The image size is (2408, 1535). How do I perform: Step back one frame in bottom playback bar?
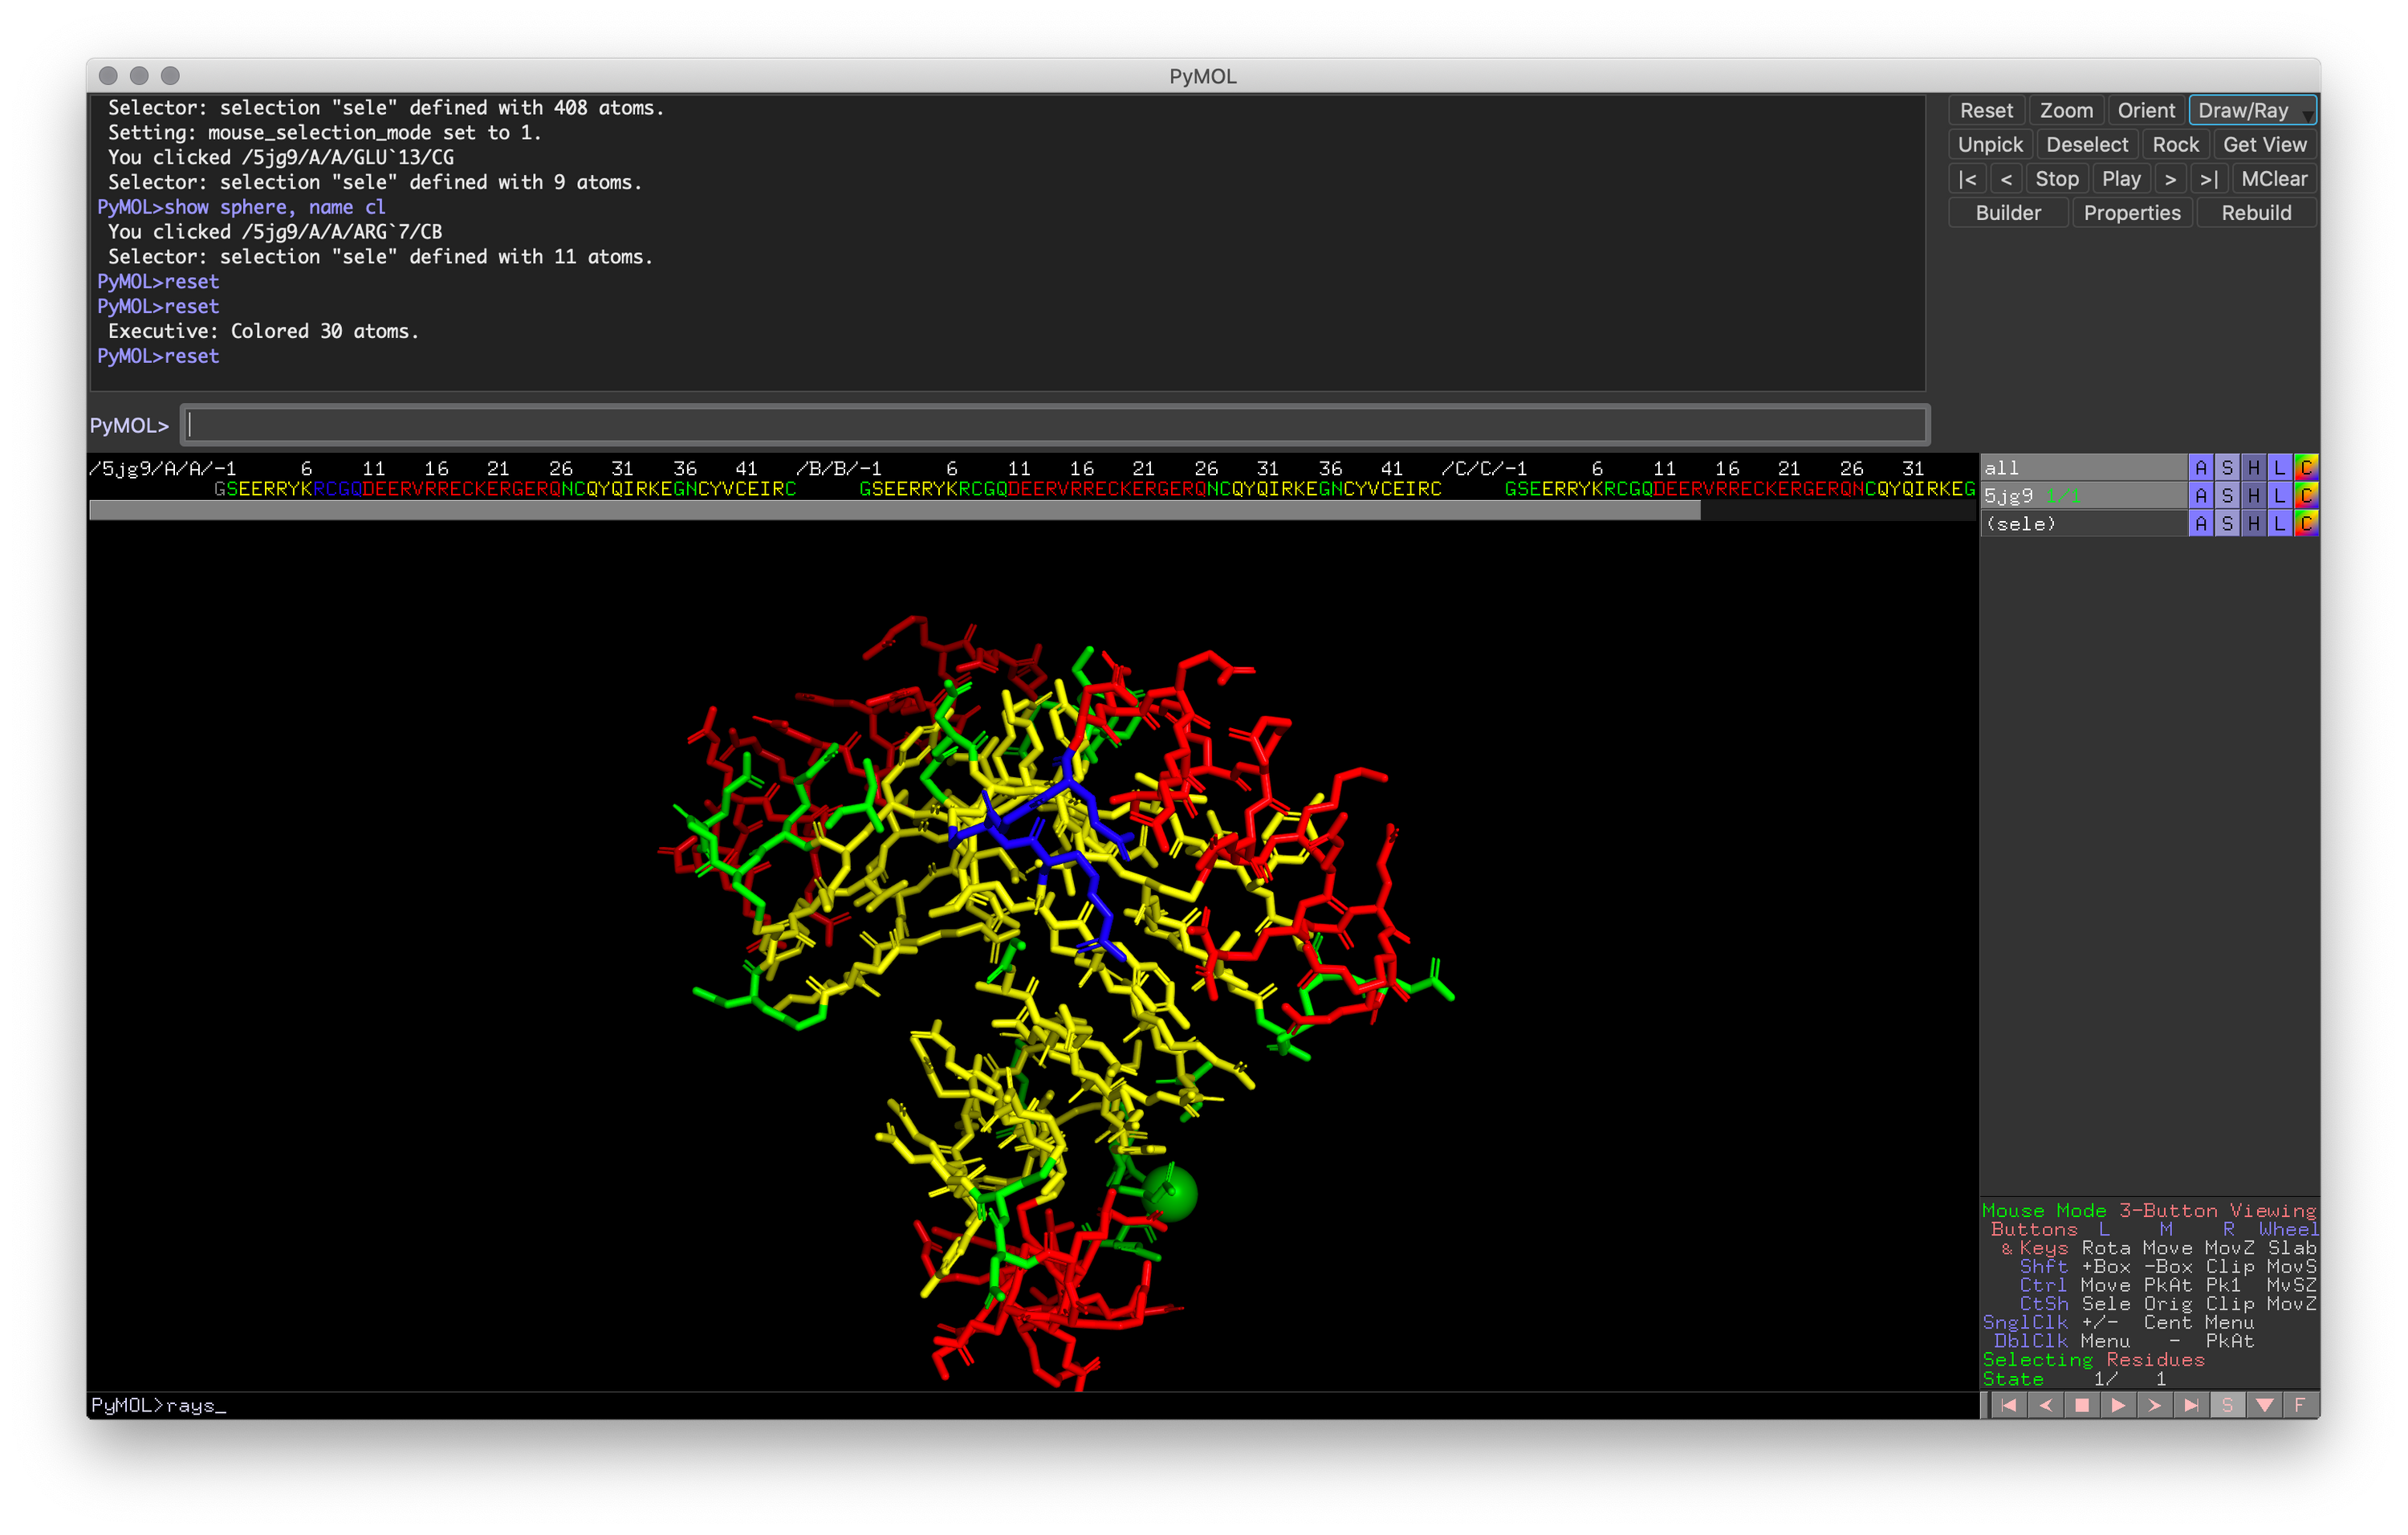(2045, 1405)
